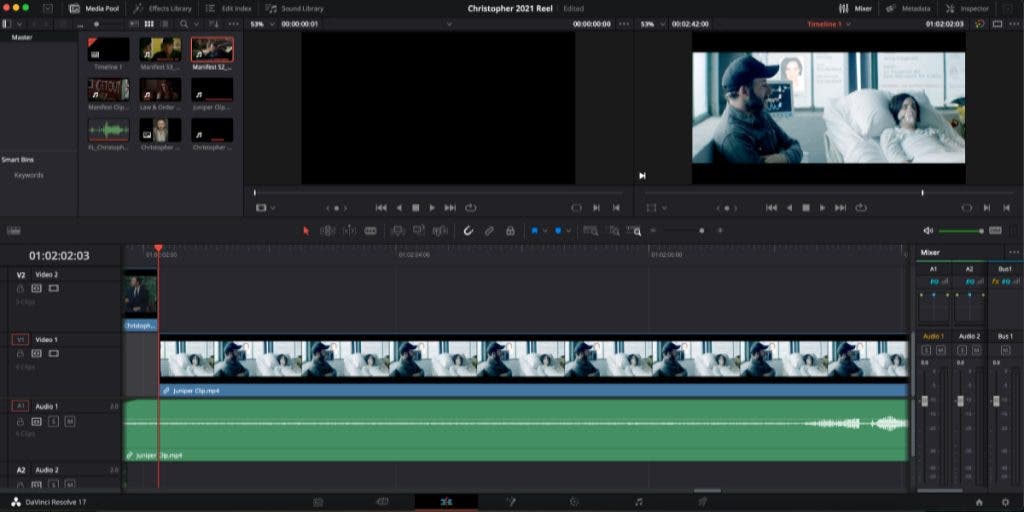Mute the Audio 1 track
1024x512 pixels.
[69, 422]
